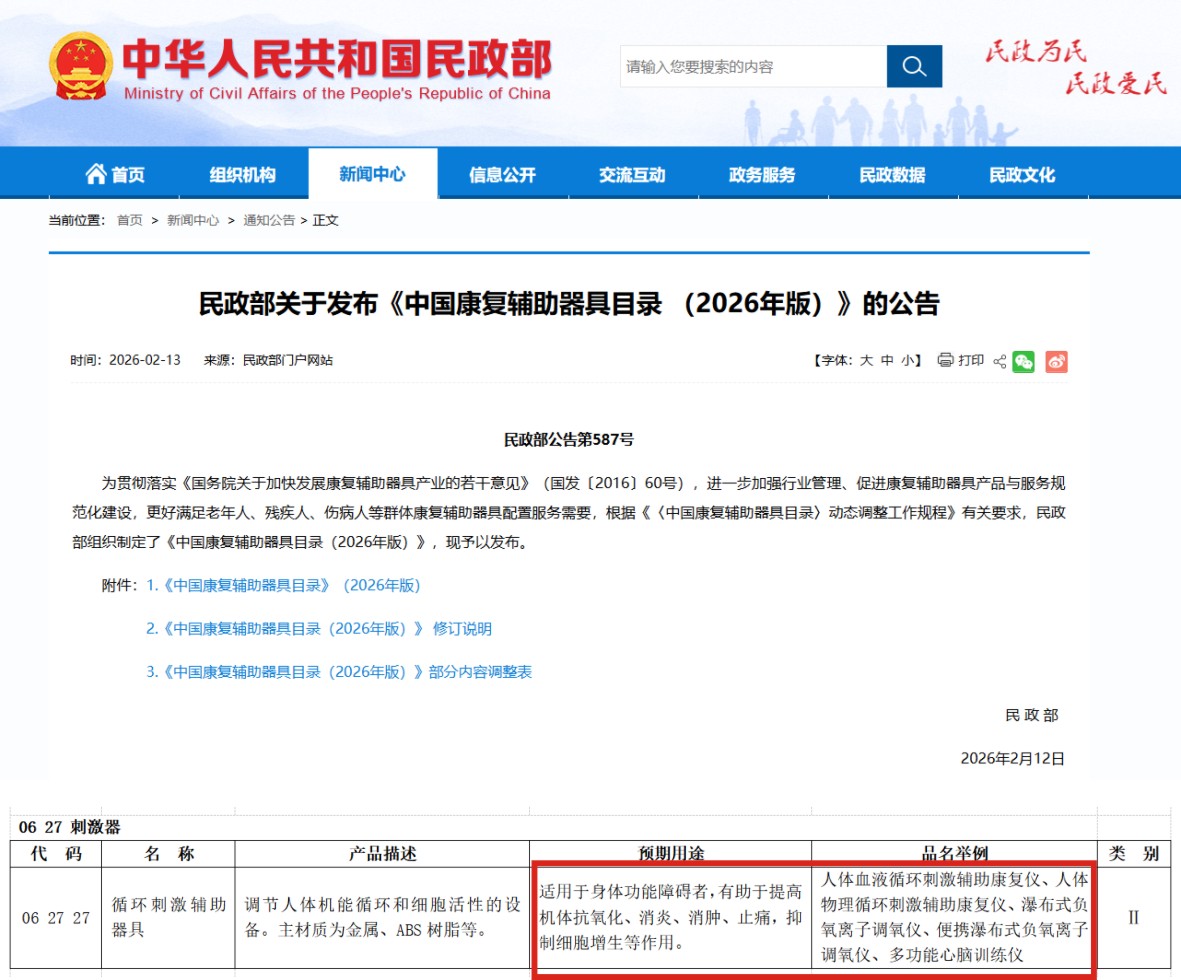1181x980 pixels.
Task: Click the printer icon
Action: coord(945,361)
